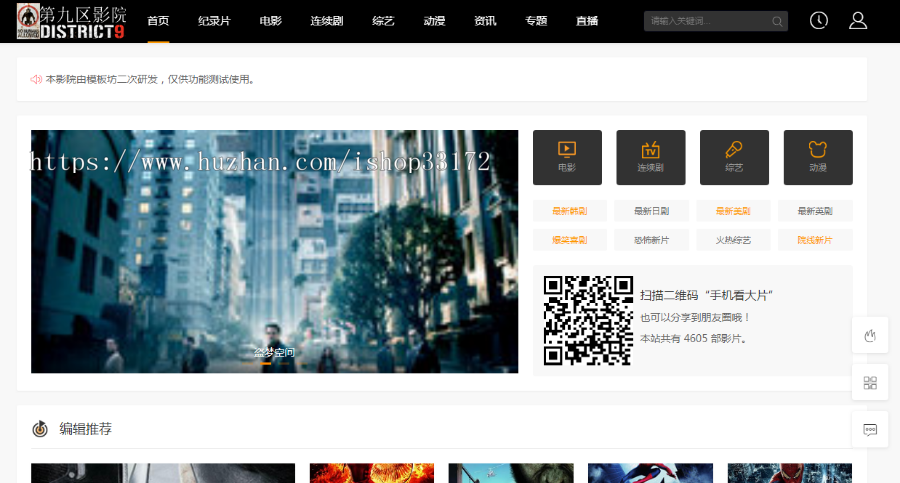Open the 盗梦空间 banner slide

click(x=274, y=251)
